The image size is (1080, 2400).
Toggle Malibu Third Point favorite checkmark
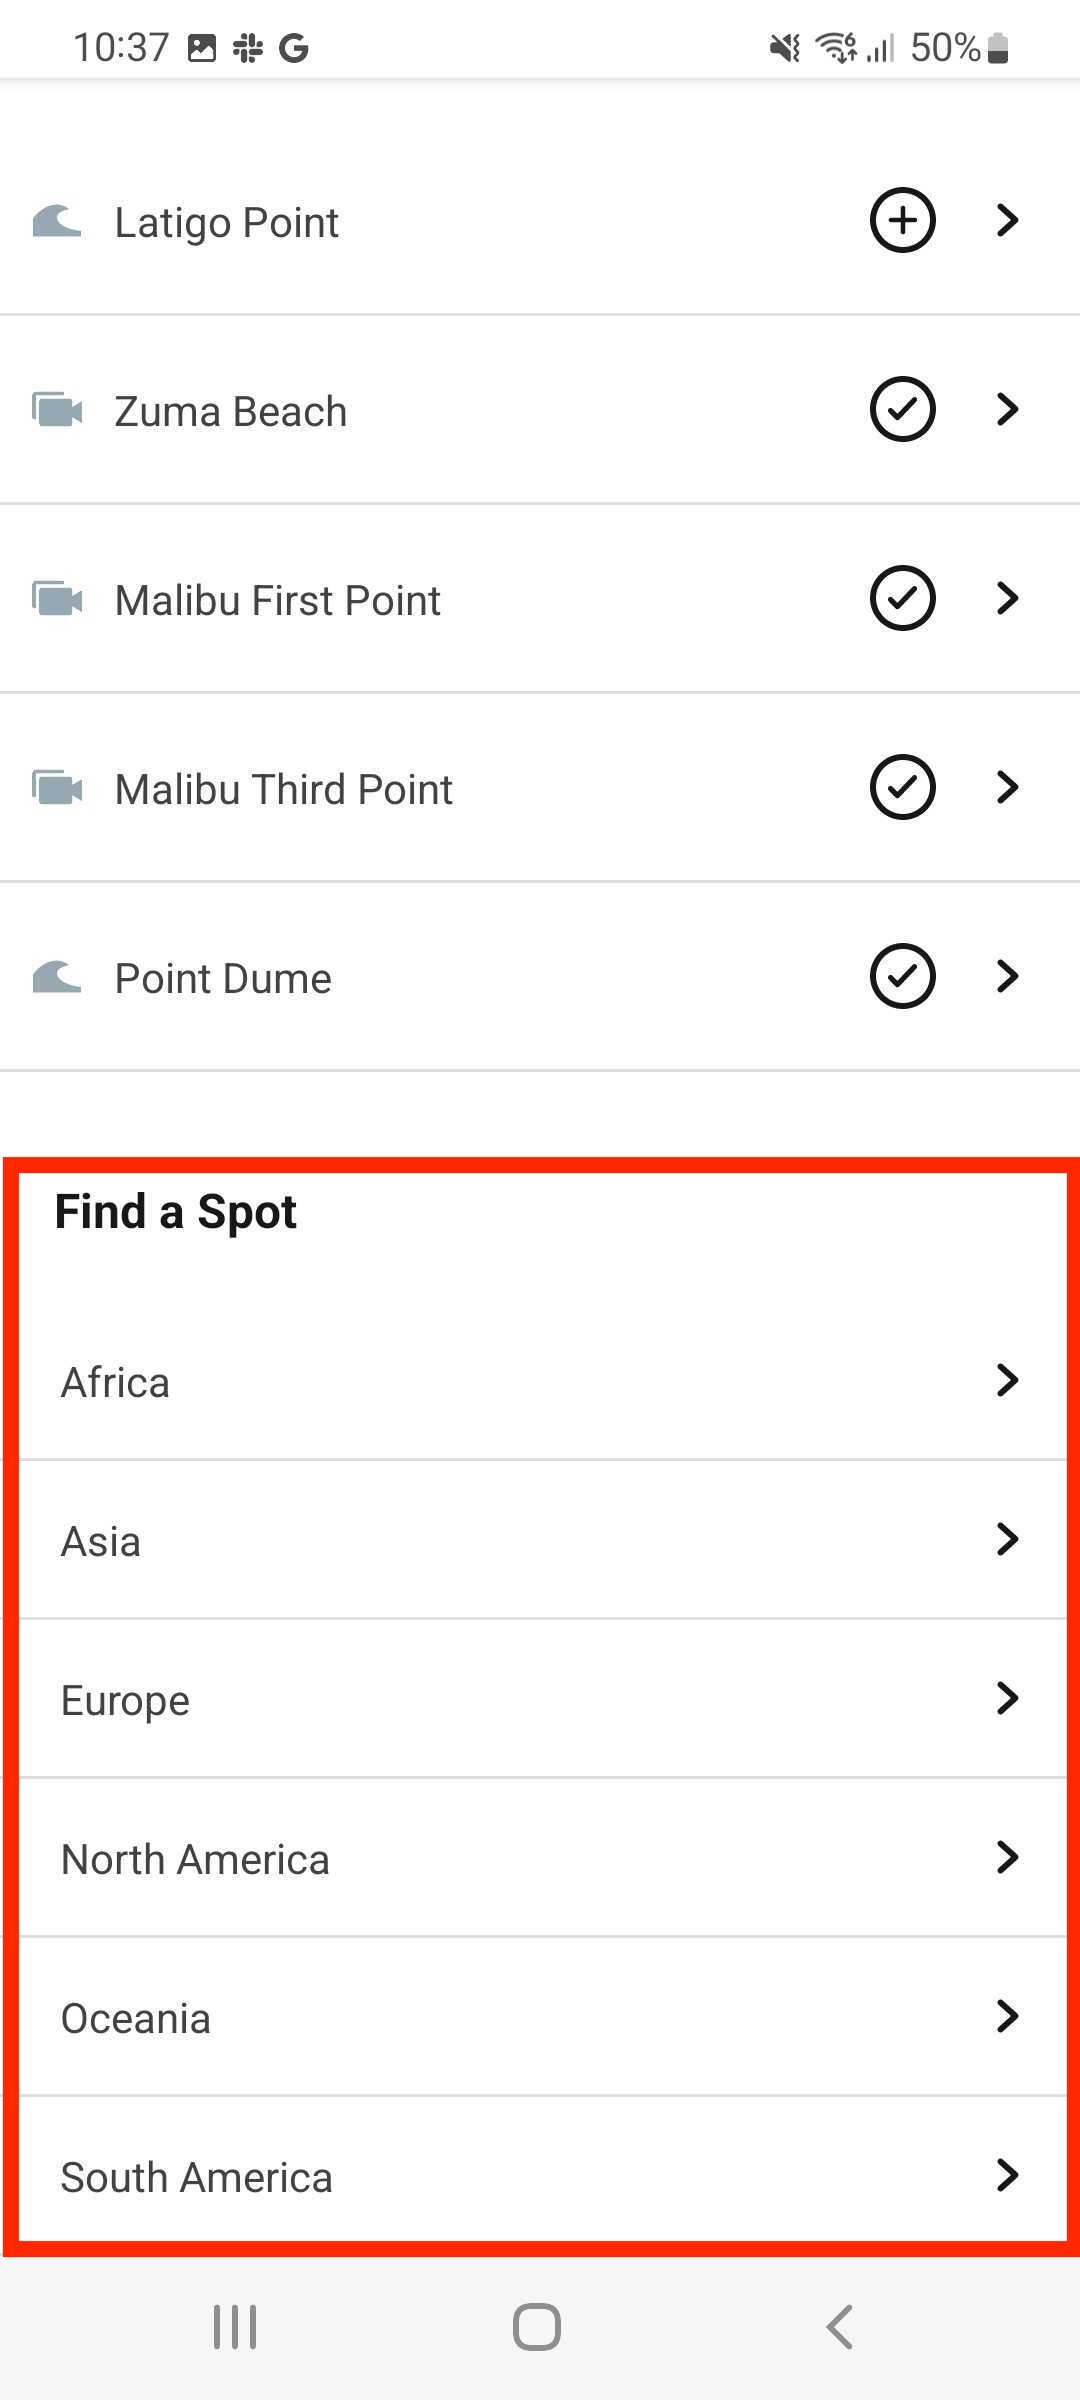[902, 787]
